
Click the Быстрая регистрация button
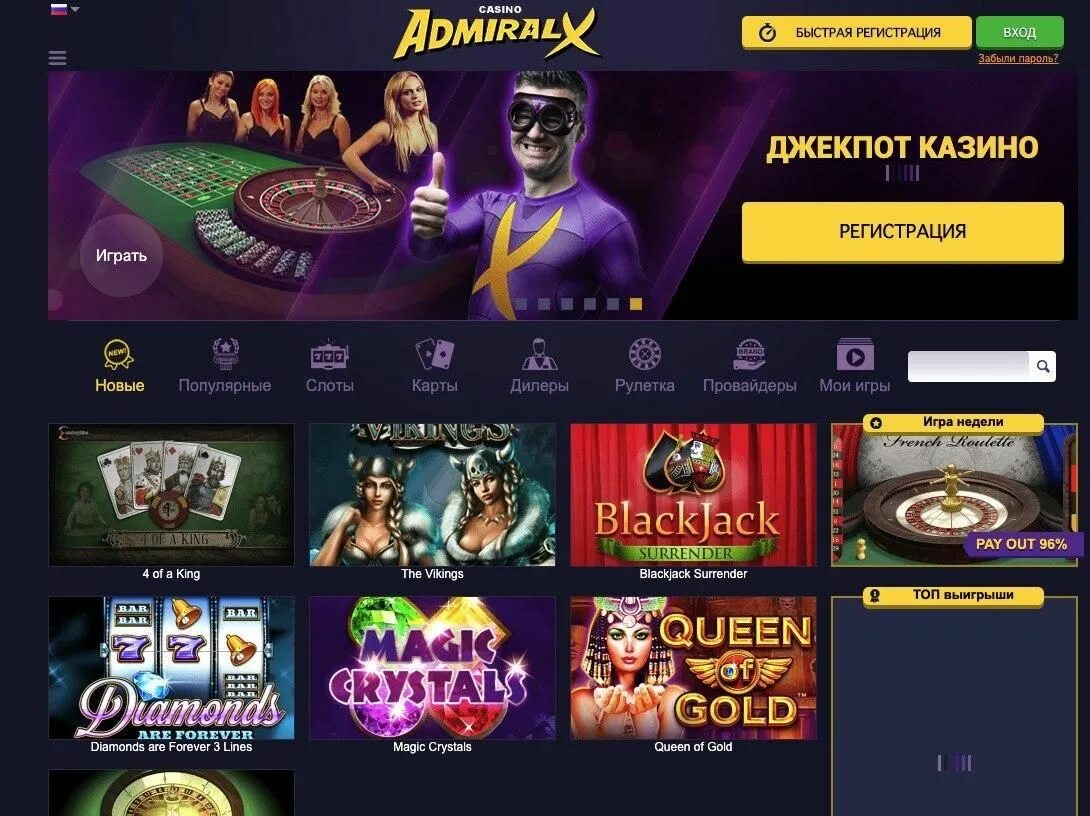click(x=856, y=33)
